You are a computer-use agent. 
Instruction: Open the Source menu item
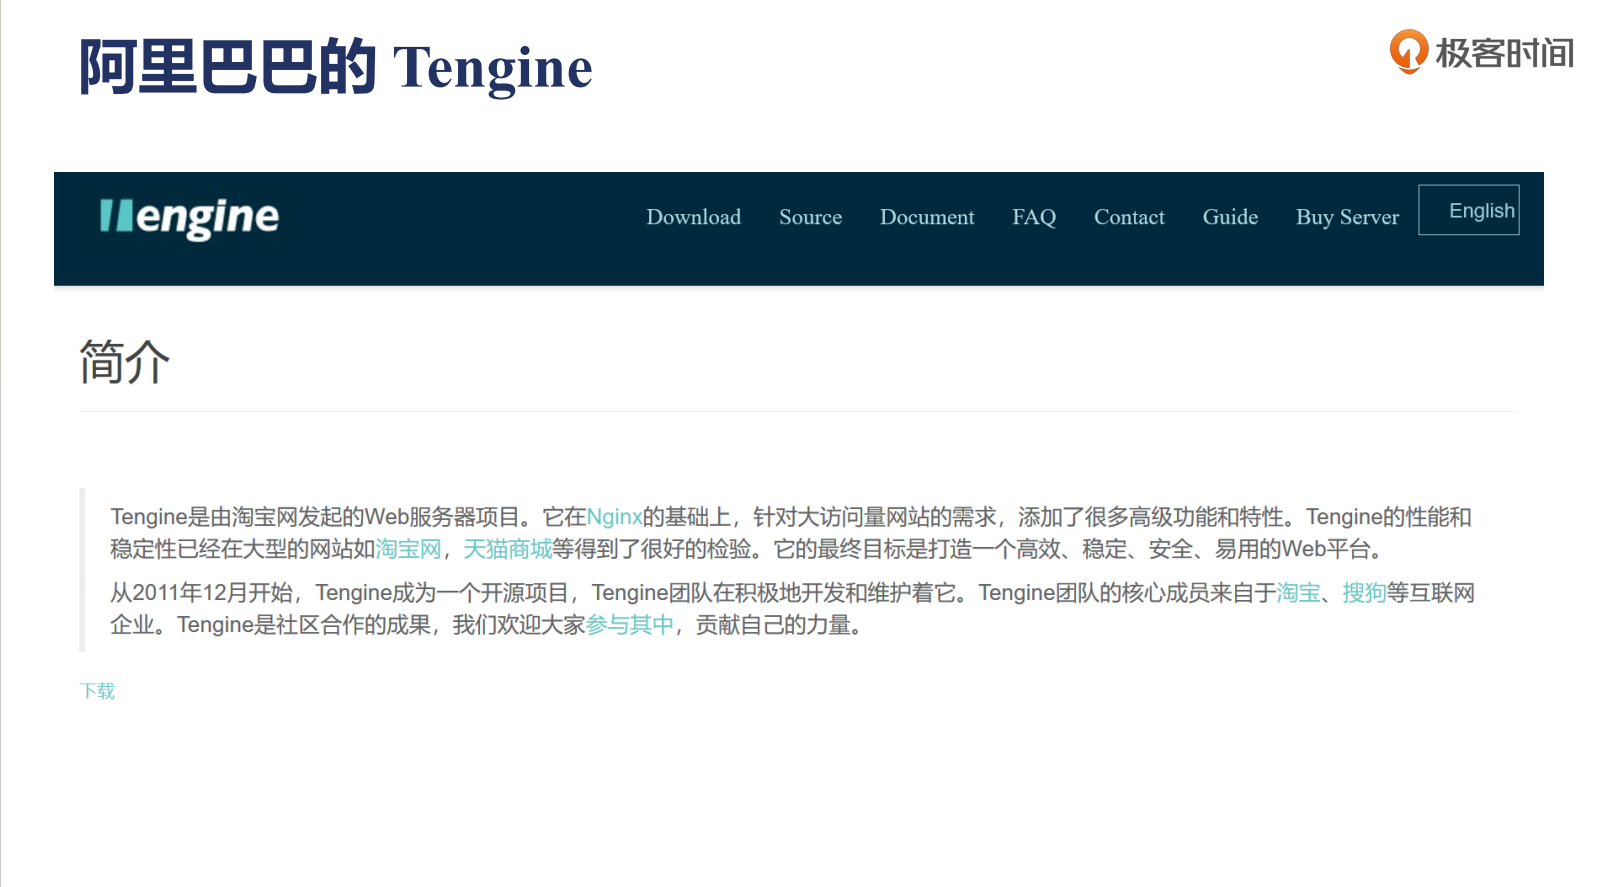(x=810, y=217)
